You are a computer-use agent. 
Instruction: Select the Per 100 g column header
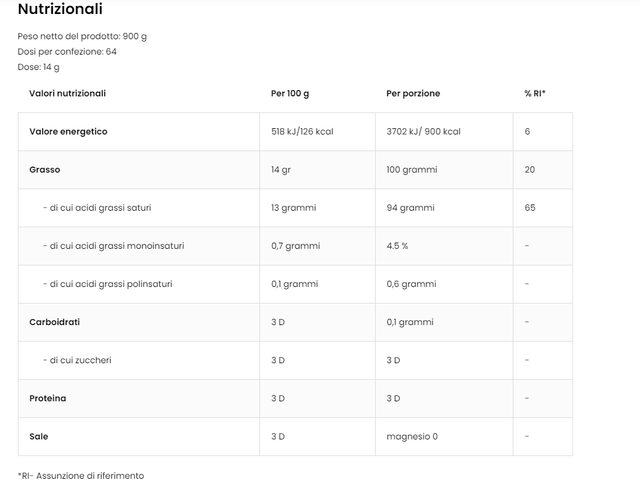tap(290, 93)
